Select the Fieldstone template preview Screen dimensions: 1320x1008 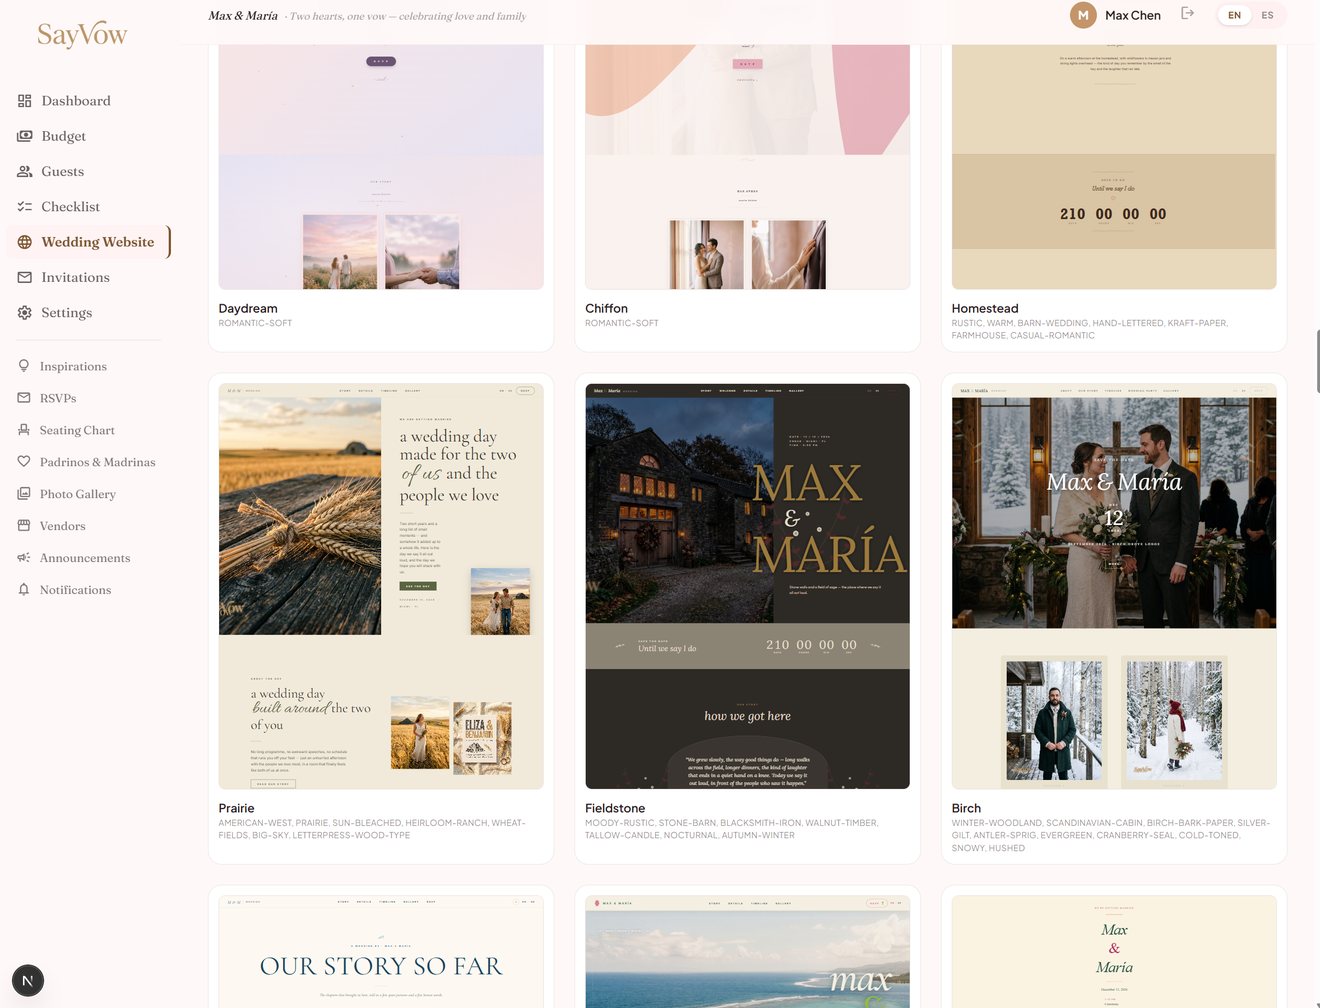click(747, 586)
